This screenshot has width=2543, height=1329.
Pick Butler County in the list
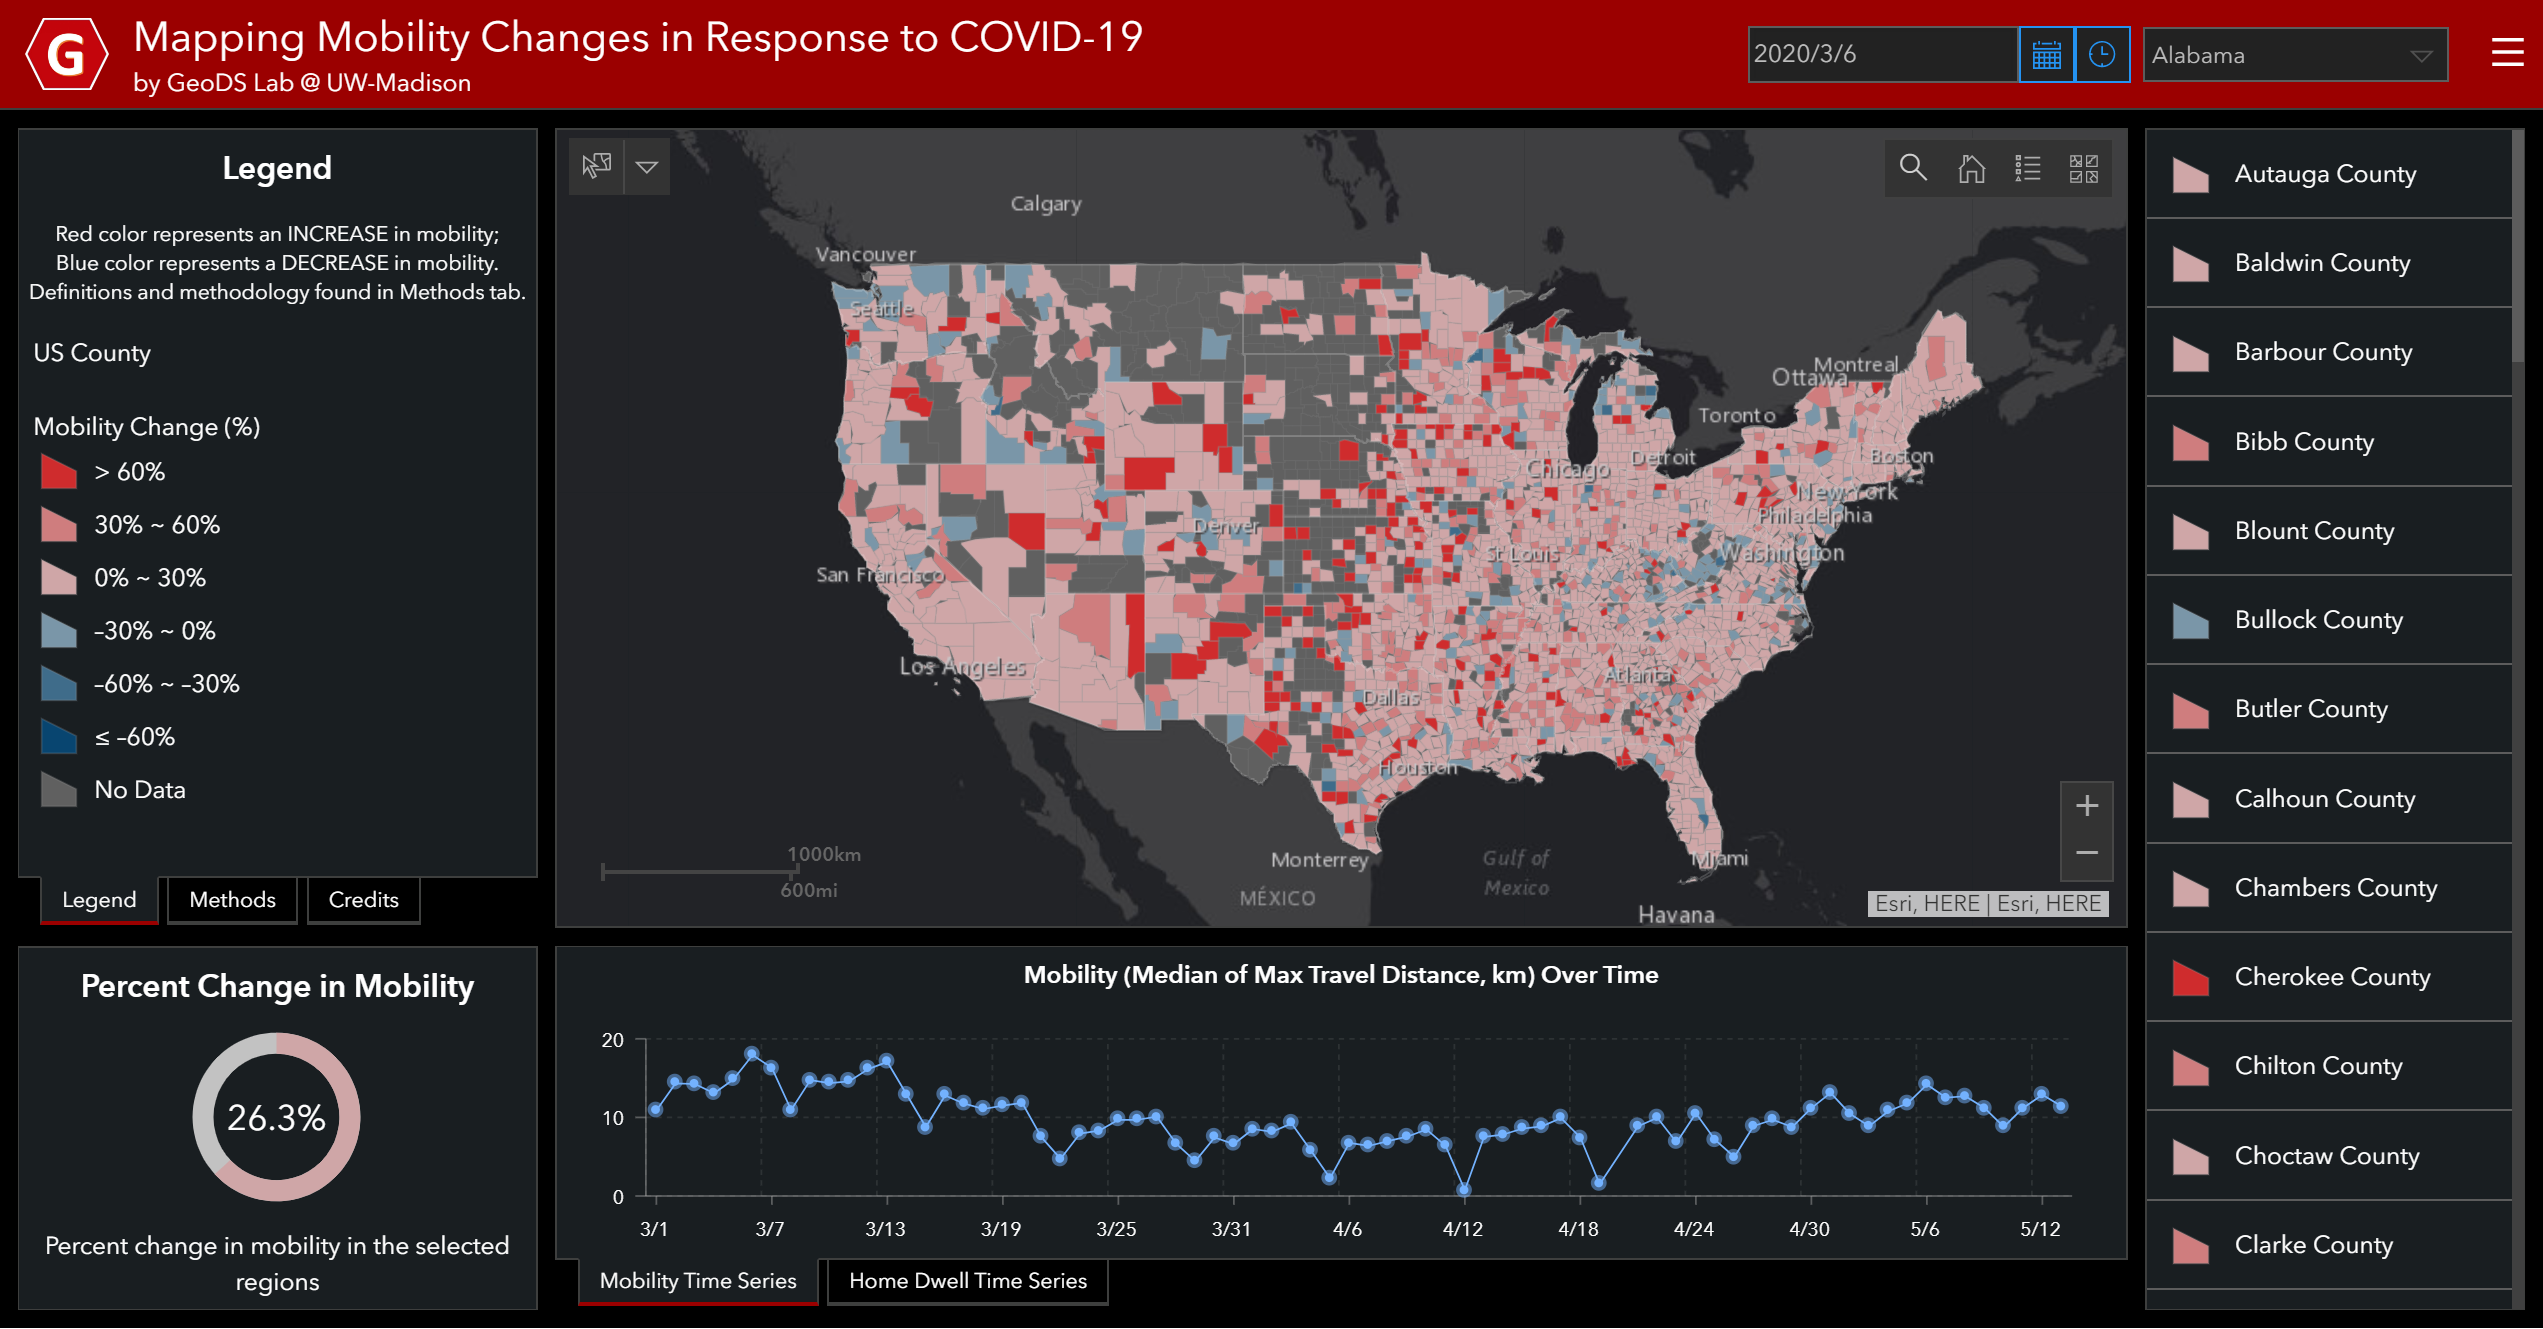tap(2328, 709)
